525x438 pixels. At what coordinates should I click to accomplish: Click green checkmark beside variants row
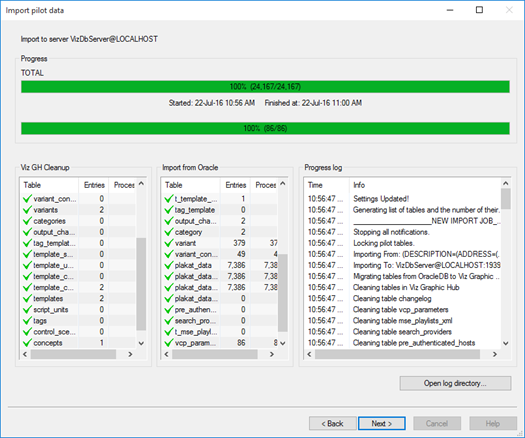click(x=27, y=210)
